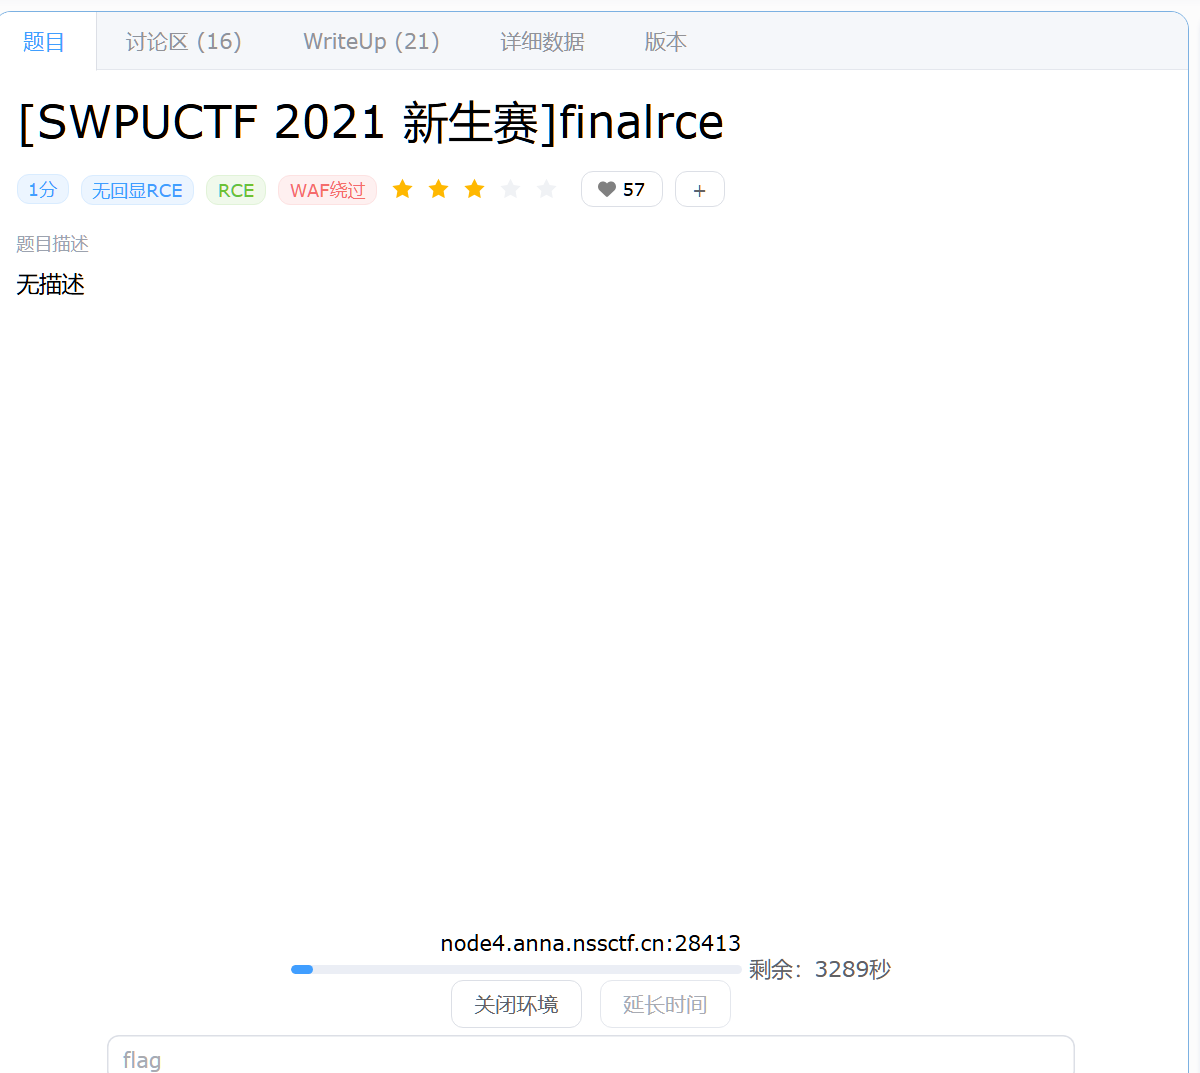Select the green RCE tag
Viewport: 1200px width, 1073px height.
(236, 190)
